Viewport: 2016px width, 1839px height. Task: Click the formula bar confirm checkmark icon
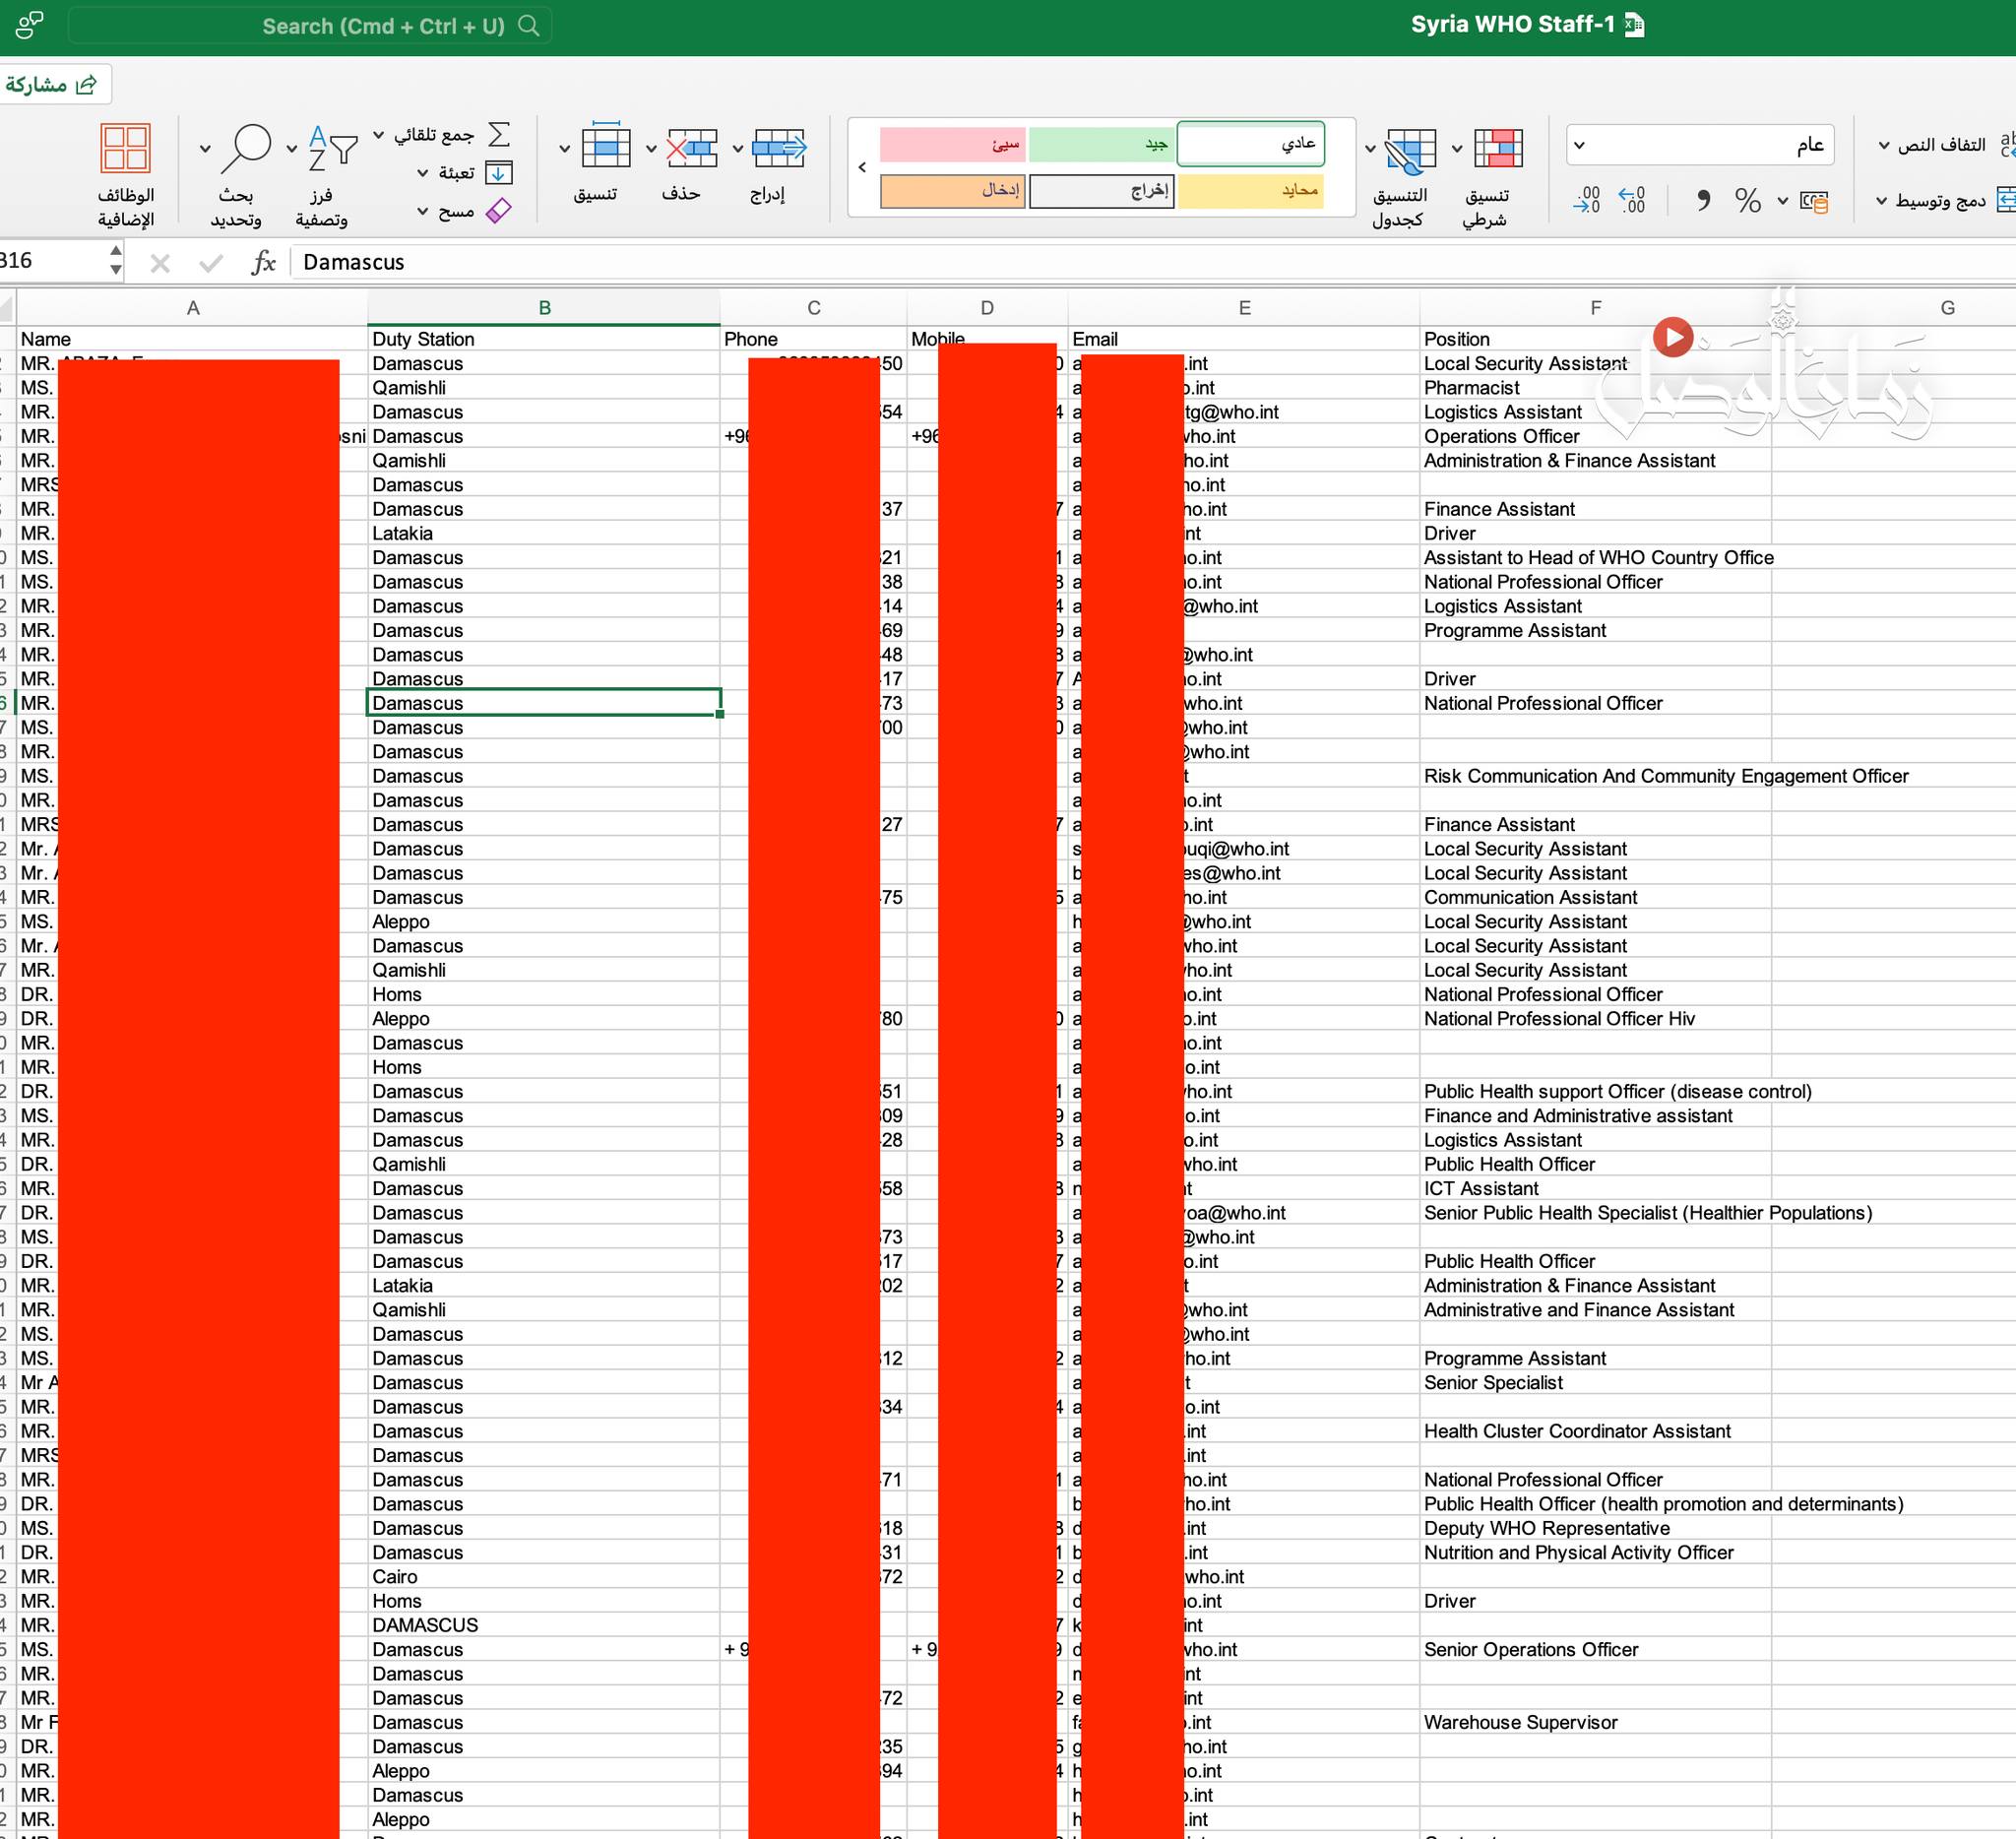pyautogui.click(x=211, y=263)
